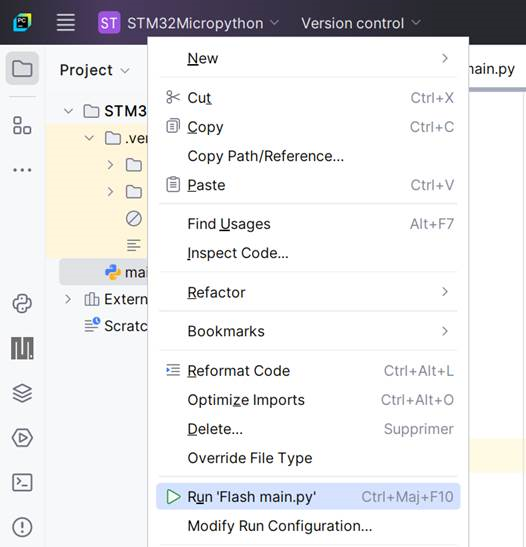The height and width of the screenshot is (547, 526).
Task: Open the Version control dropdown
Action: 361,23
